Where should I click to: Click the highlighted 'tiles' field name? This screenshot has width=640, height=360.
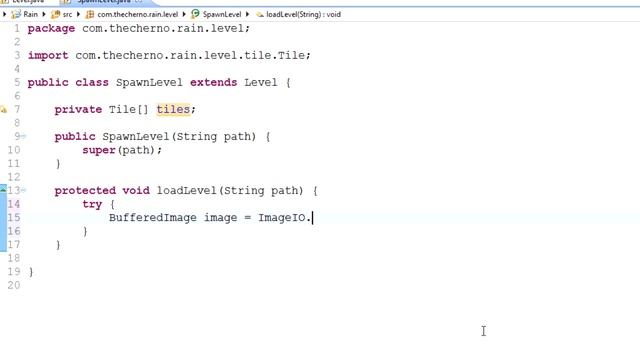click(173, 109)
